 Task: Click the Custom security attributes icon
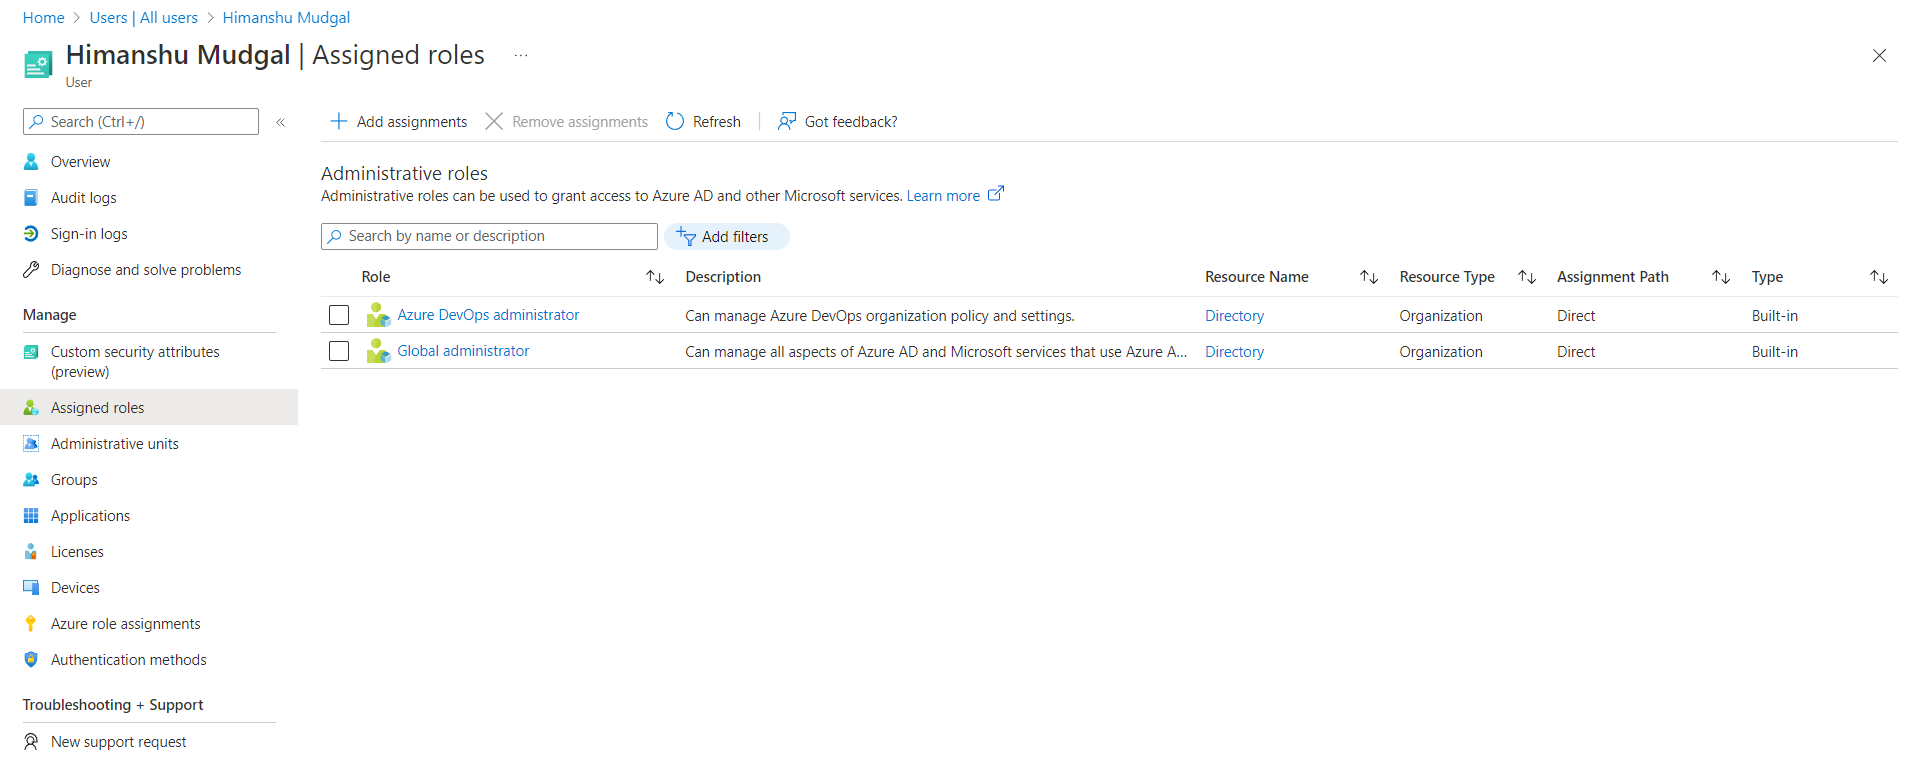point(31,352)
